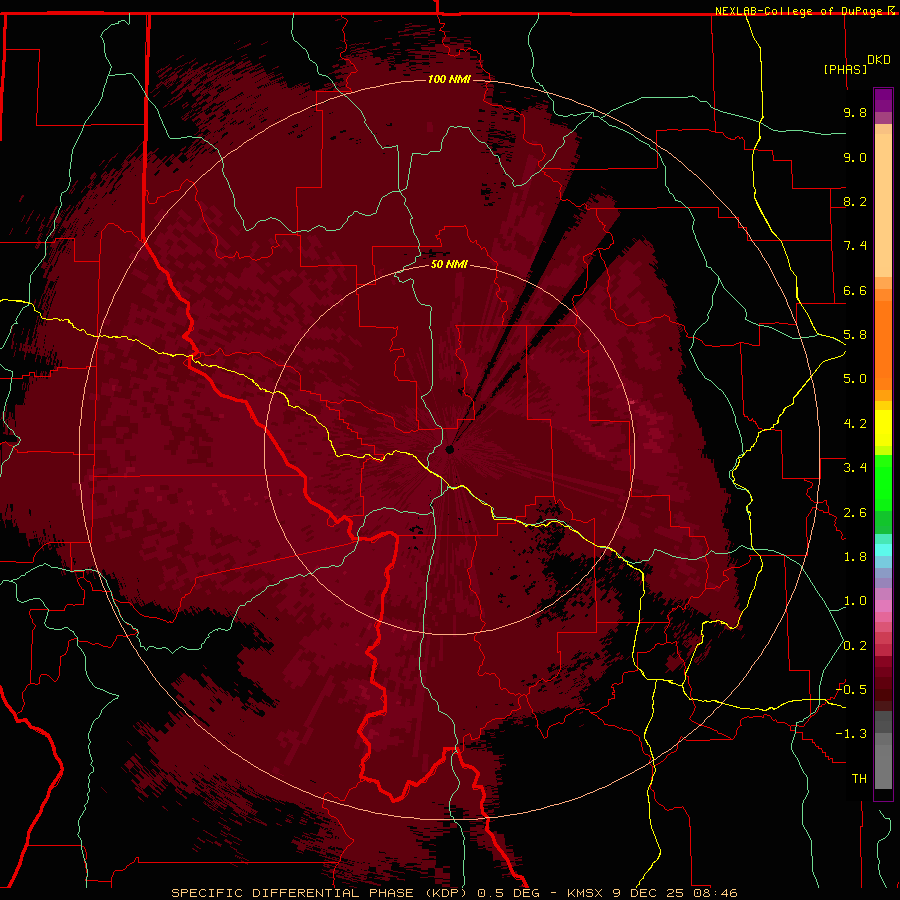Click the [PHAS] units label
Screen dimensions: 900x900
[x=845, y=69]
